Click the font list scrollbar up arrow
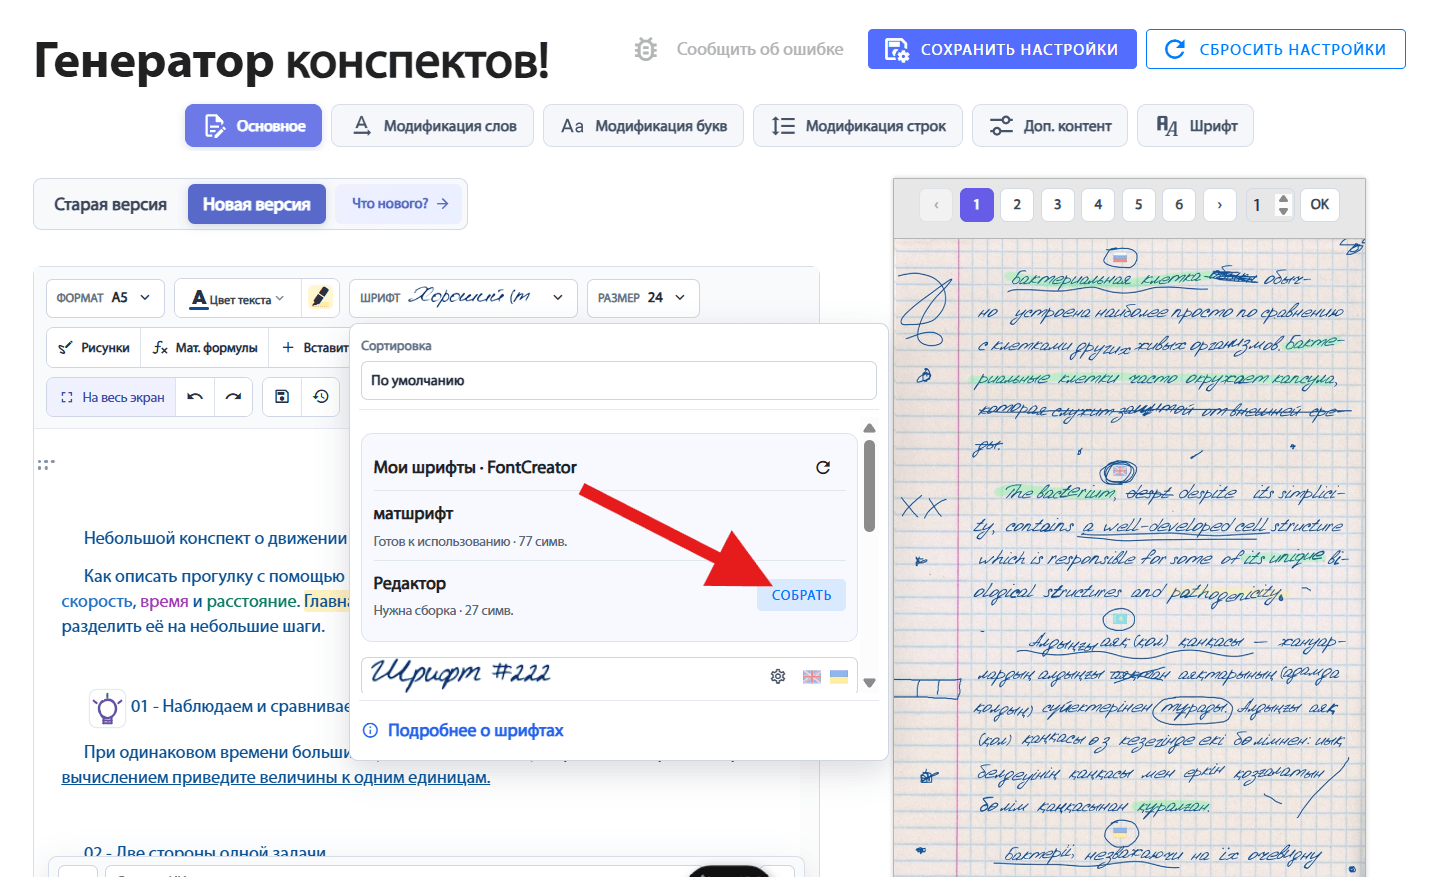 tap(869, 428)
